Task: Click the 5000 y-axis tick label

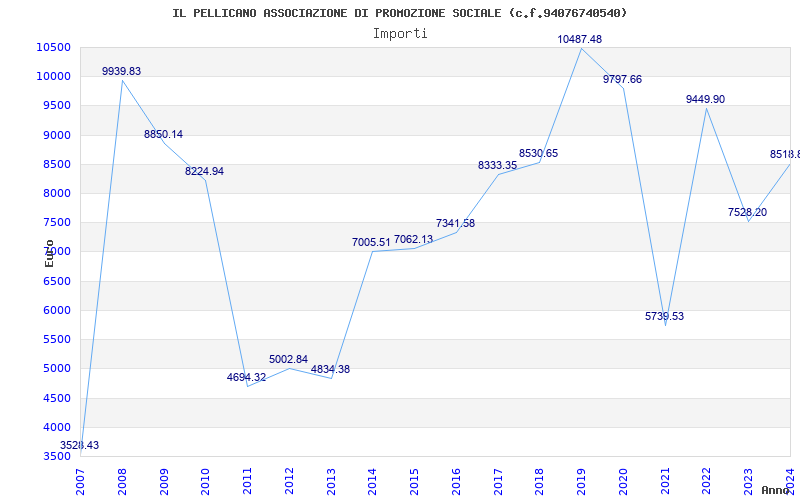Action: pos(56,368)
